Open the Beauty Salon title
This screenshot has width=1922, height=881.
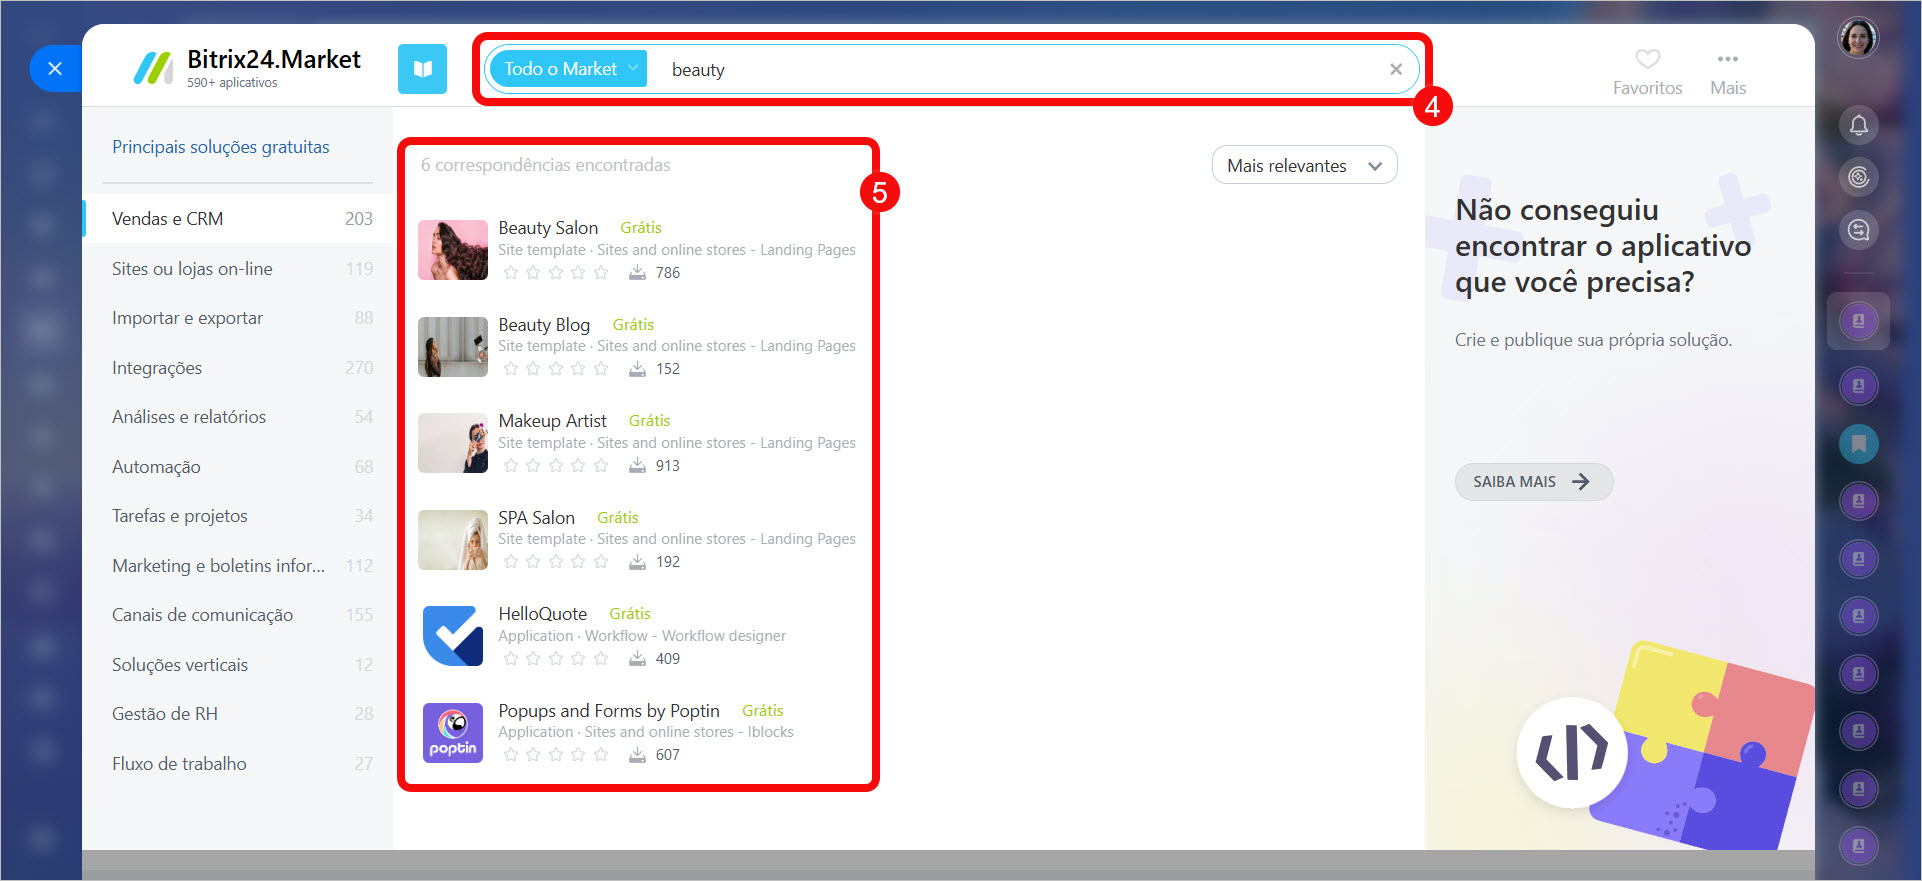pyautogui.click(x=548, y=228)
